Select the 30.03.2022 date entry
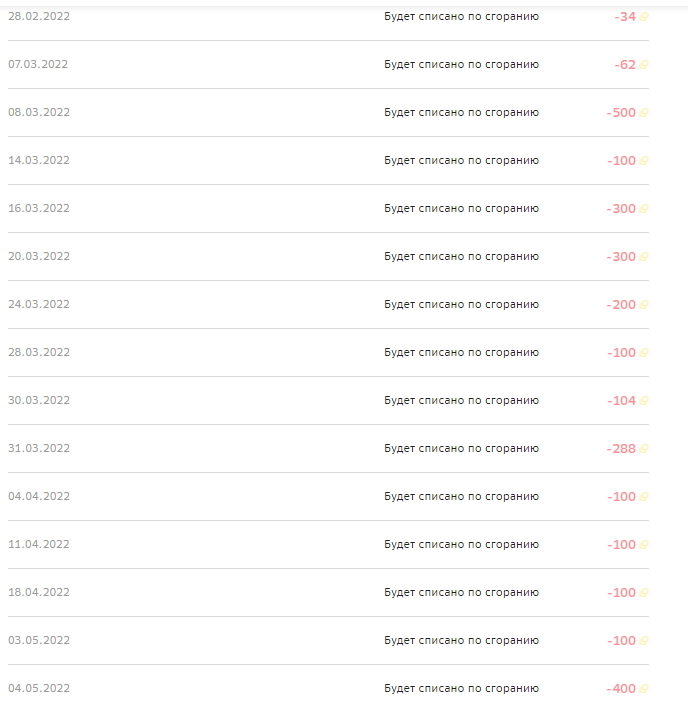The image size is (689, 710). click(x=39, y=400)
